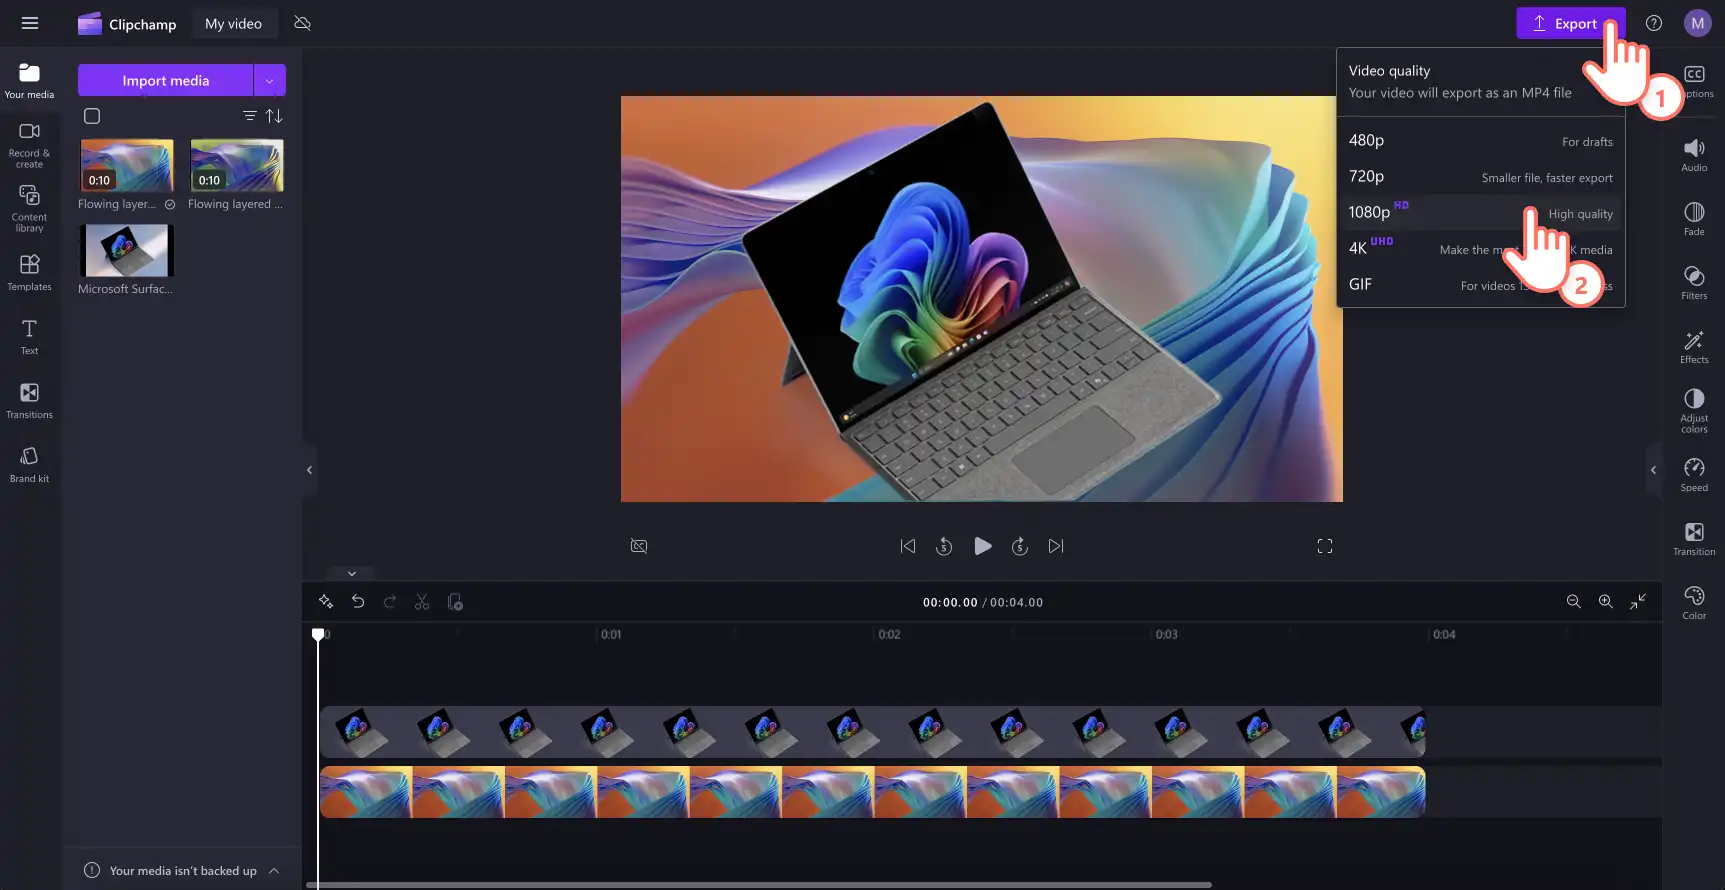Open Brand kit tab

(29, 464)
